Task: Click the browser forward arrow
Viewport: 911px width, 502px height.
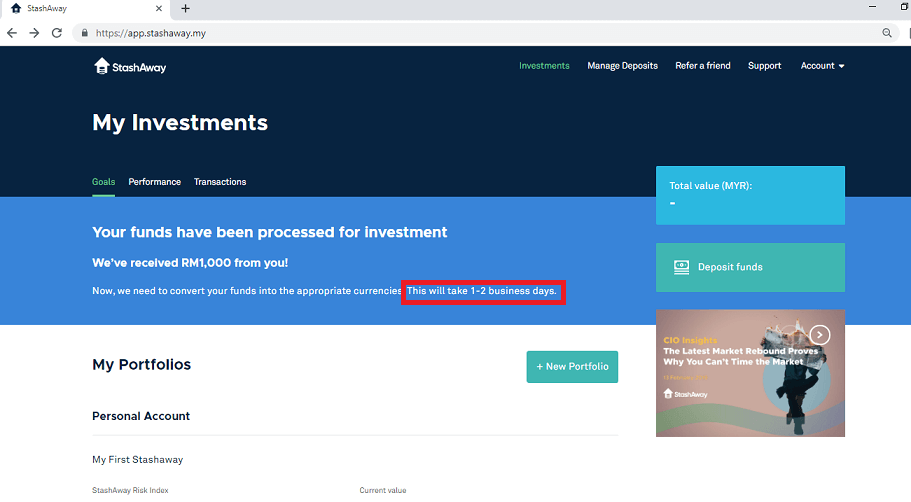Action: point(34,33)
